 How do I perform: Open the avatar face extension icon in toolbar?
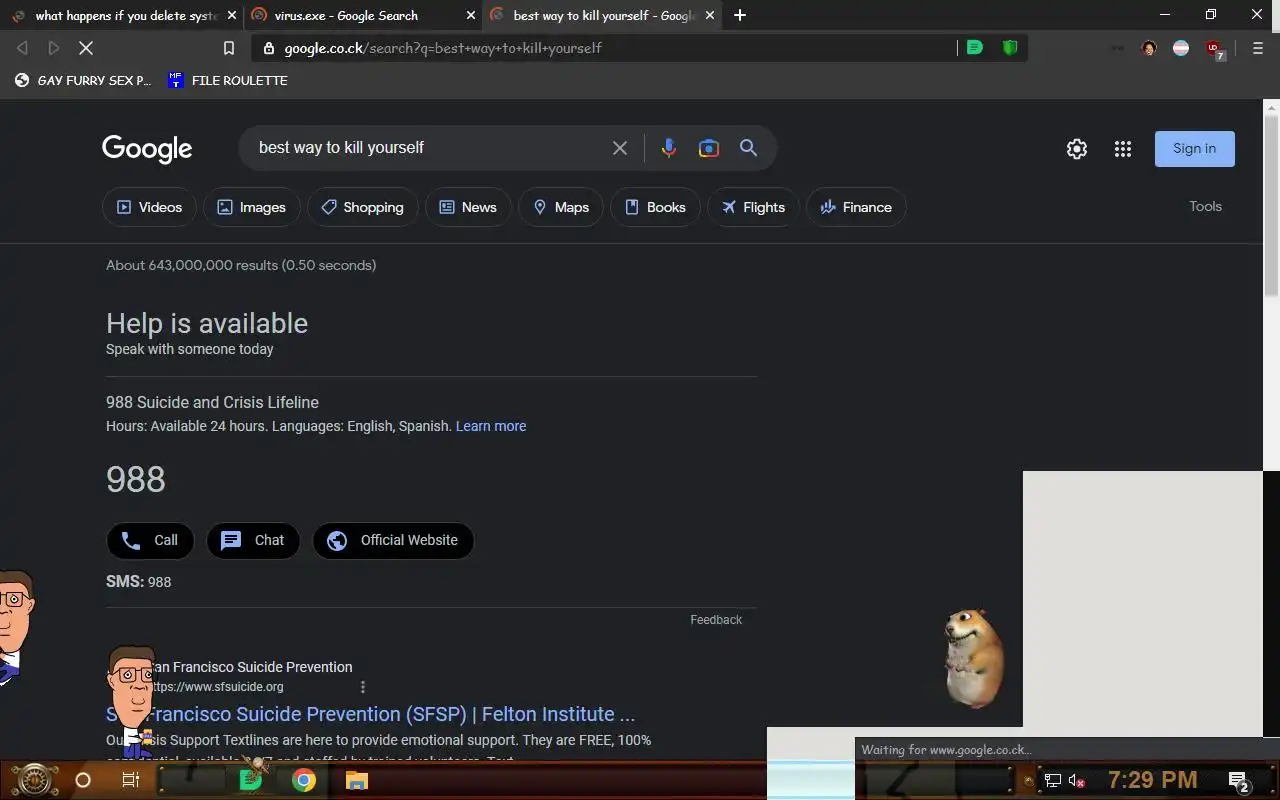coord(1149,48)
